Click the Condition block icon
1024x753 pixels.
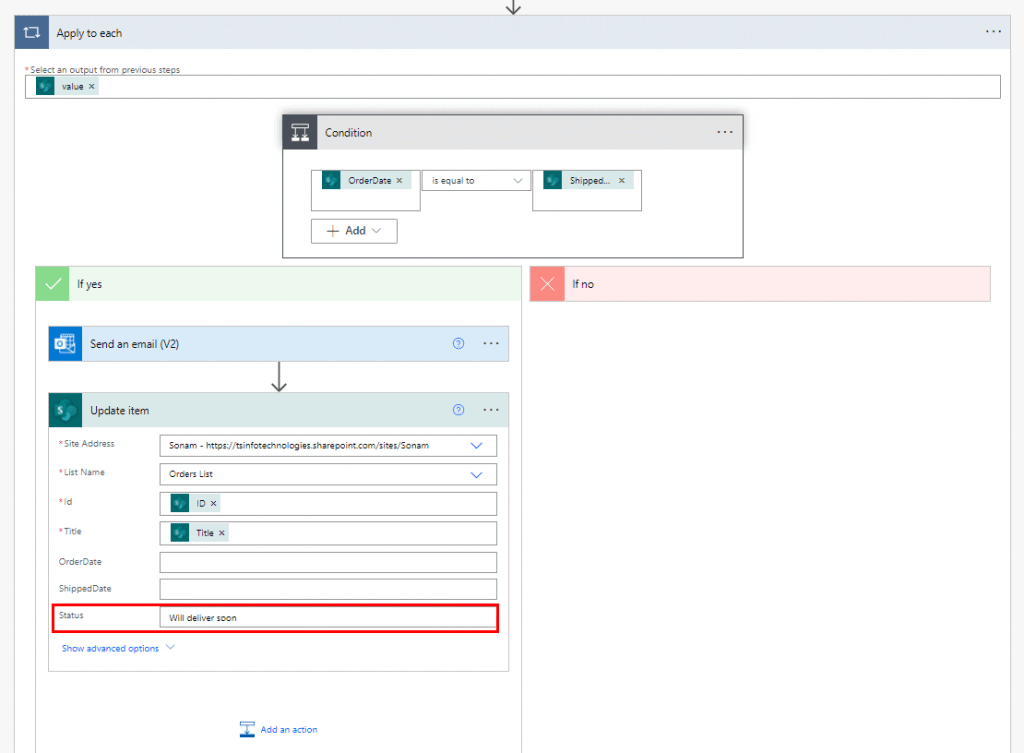(x=300, y=133)
